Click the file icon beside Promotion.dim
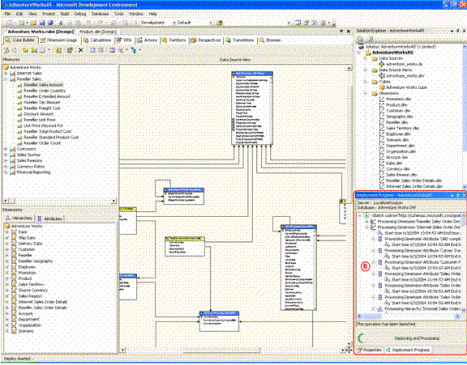467x365 pixels. click(382, 99)
